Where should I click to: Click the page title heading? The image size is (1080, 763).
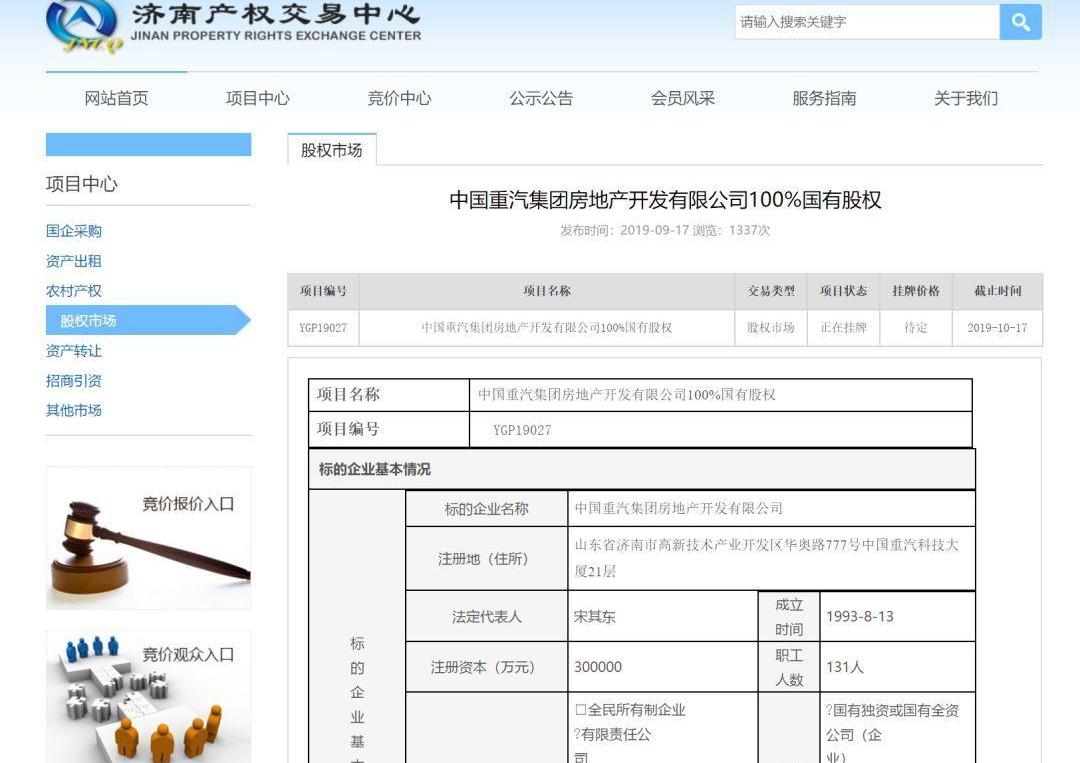[x=665, y=200]
